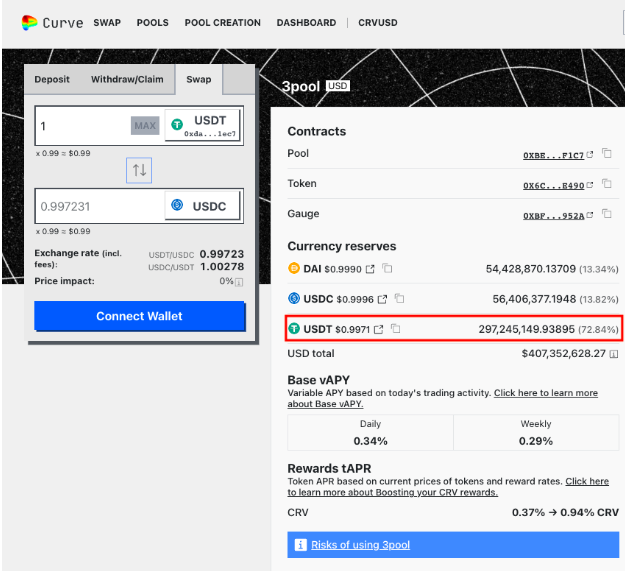Image resolution: width=625 pixels, height=579 pixels.
Task: Open the USDC reserves external link icon
Action: click(382, 299)
